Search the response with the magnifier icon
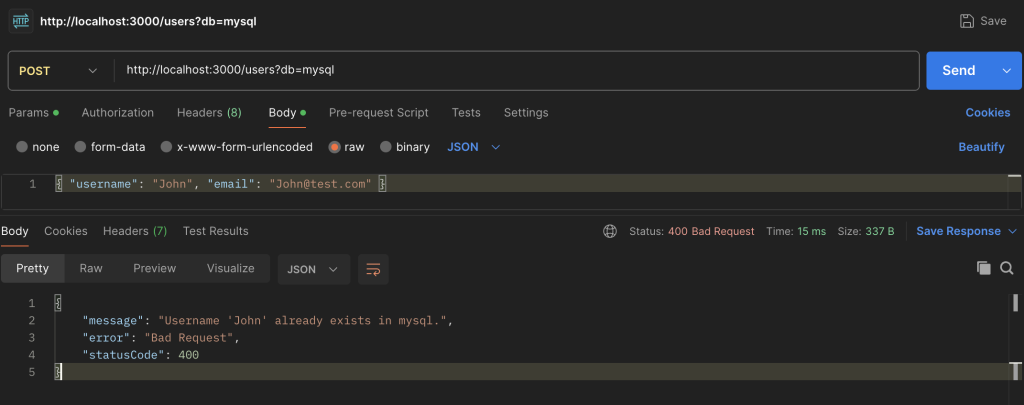The width and height of the screenshot is (1024, 405). tap(1009, 268)
